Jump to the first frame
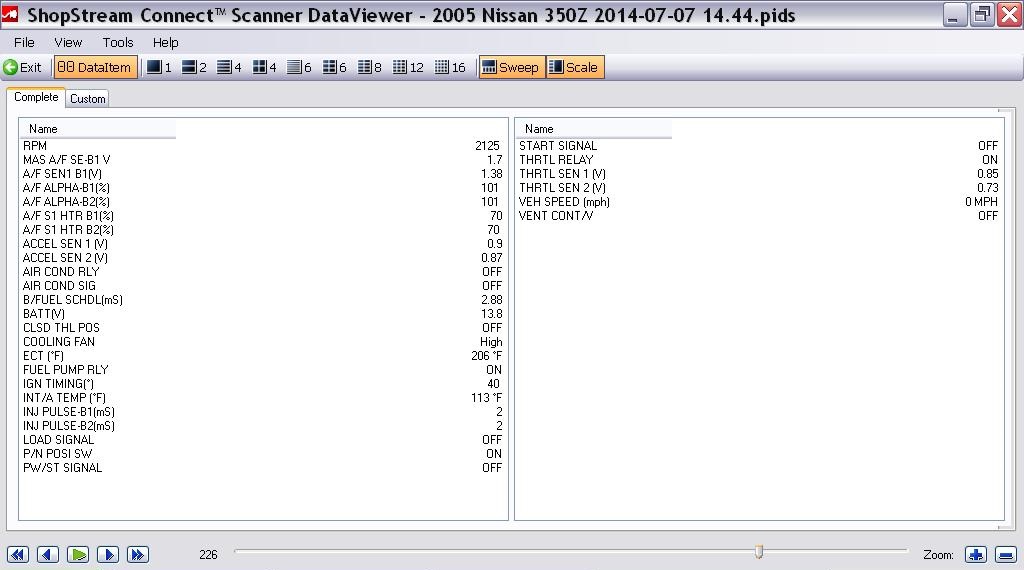1024x570 pixels. pos(18,554)
